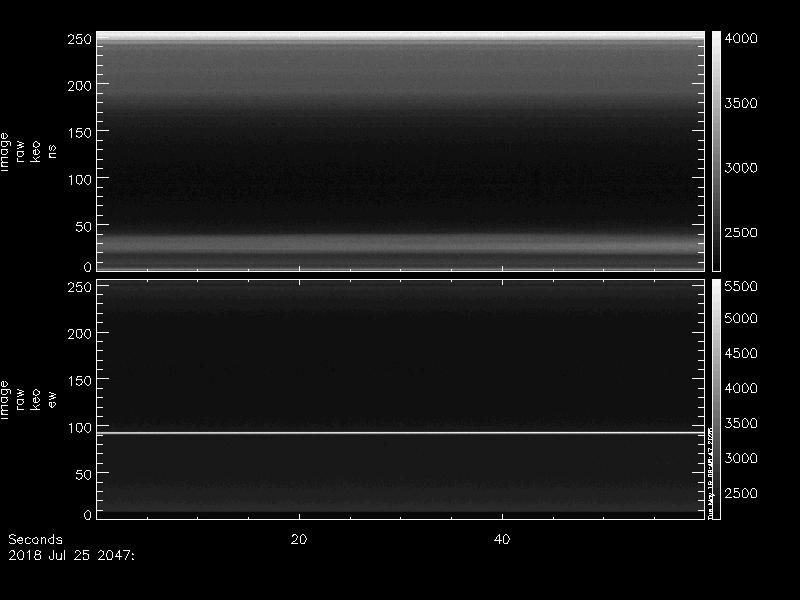This screenshot has height=600, width=800.
Task: Click x-axis tick label '20'
Action: pos(299,539)
